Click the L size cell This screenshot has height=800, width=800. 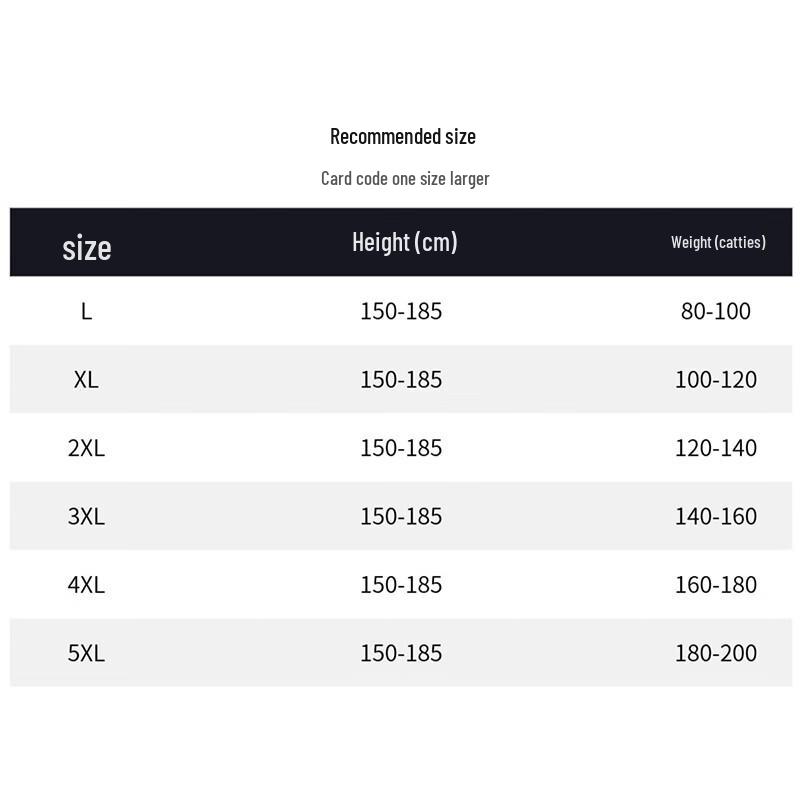coord(87,311)
